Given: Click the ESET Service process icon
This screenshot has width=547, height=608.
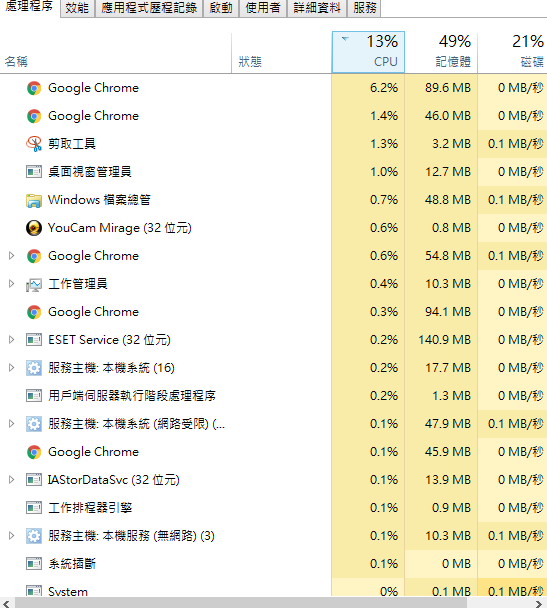Looking at the screenshot, I should (34, 340).
